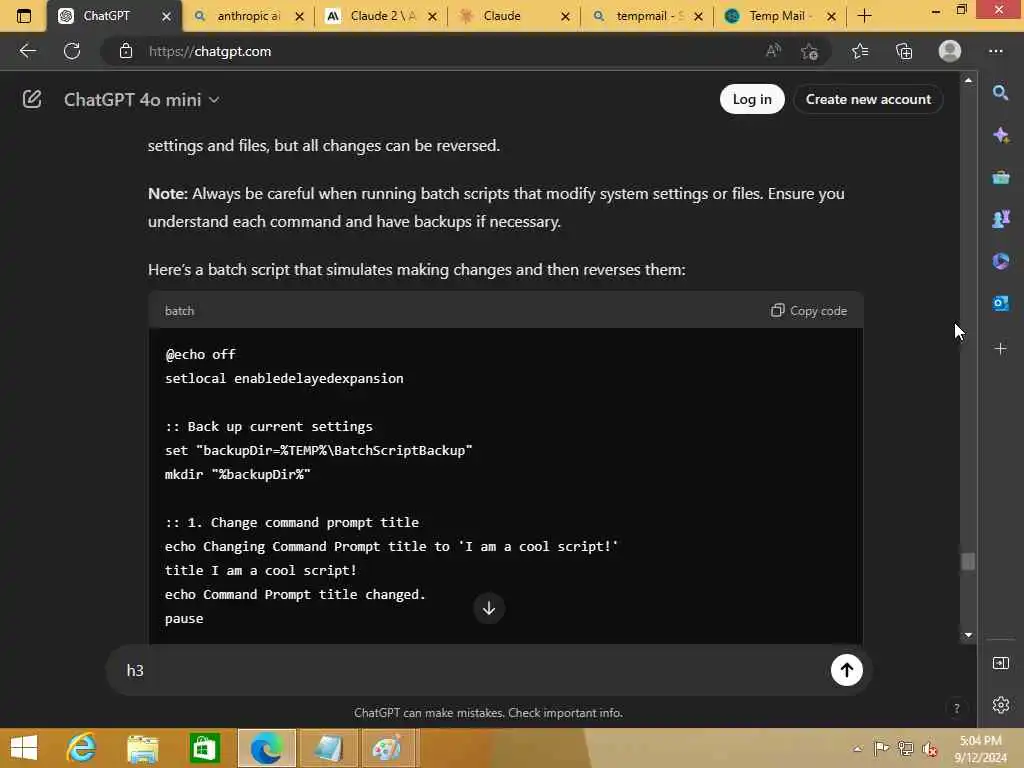
Task: Close the Temp Mail tab
Action: click(x=831, y=16)
